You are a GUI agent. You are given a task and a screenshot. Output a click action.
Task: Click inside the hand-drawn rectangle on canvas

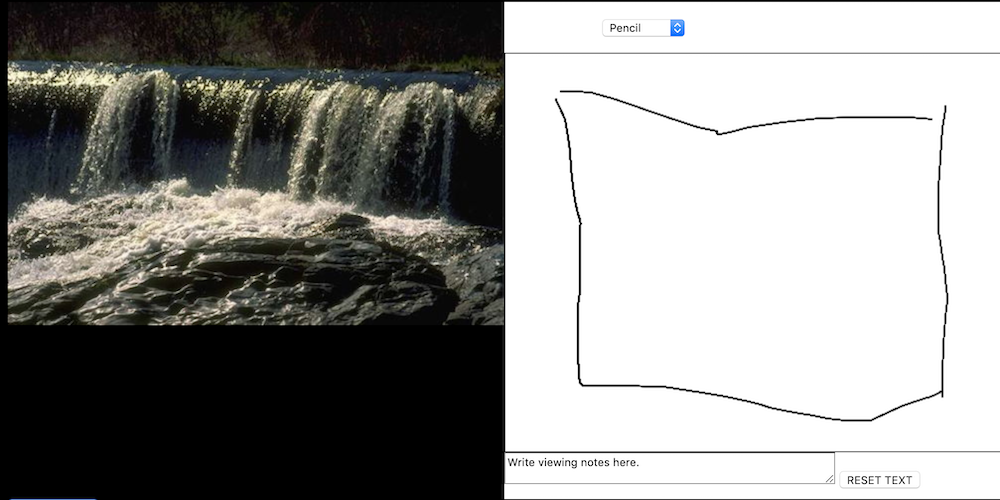coord(759,255)
